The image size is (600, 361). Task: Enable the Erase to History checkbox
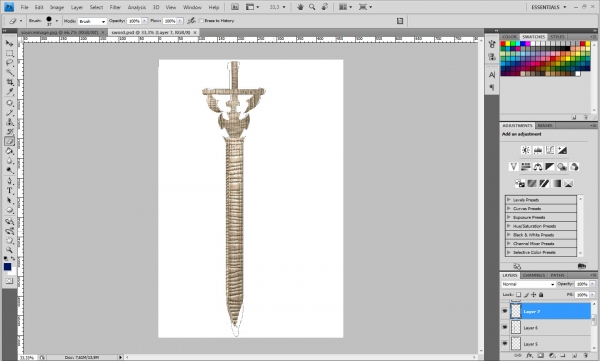tap(201, 21)
